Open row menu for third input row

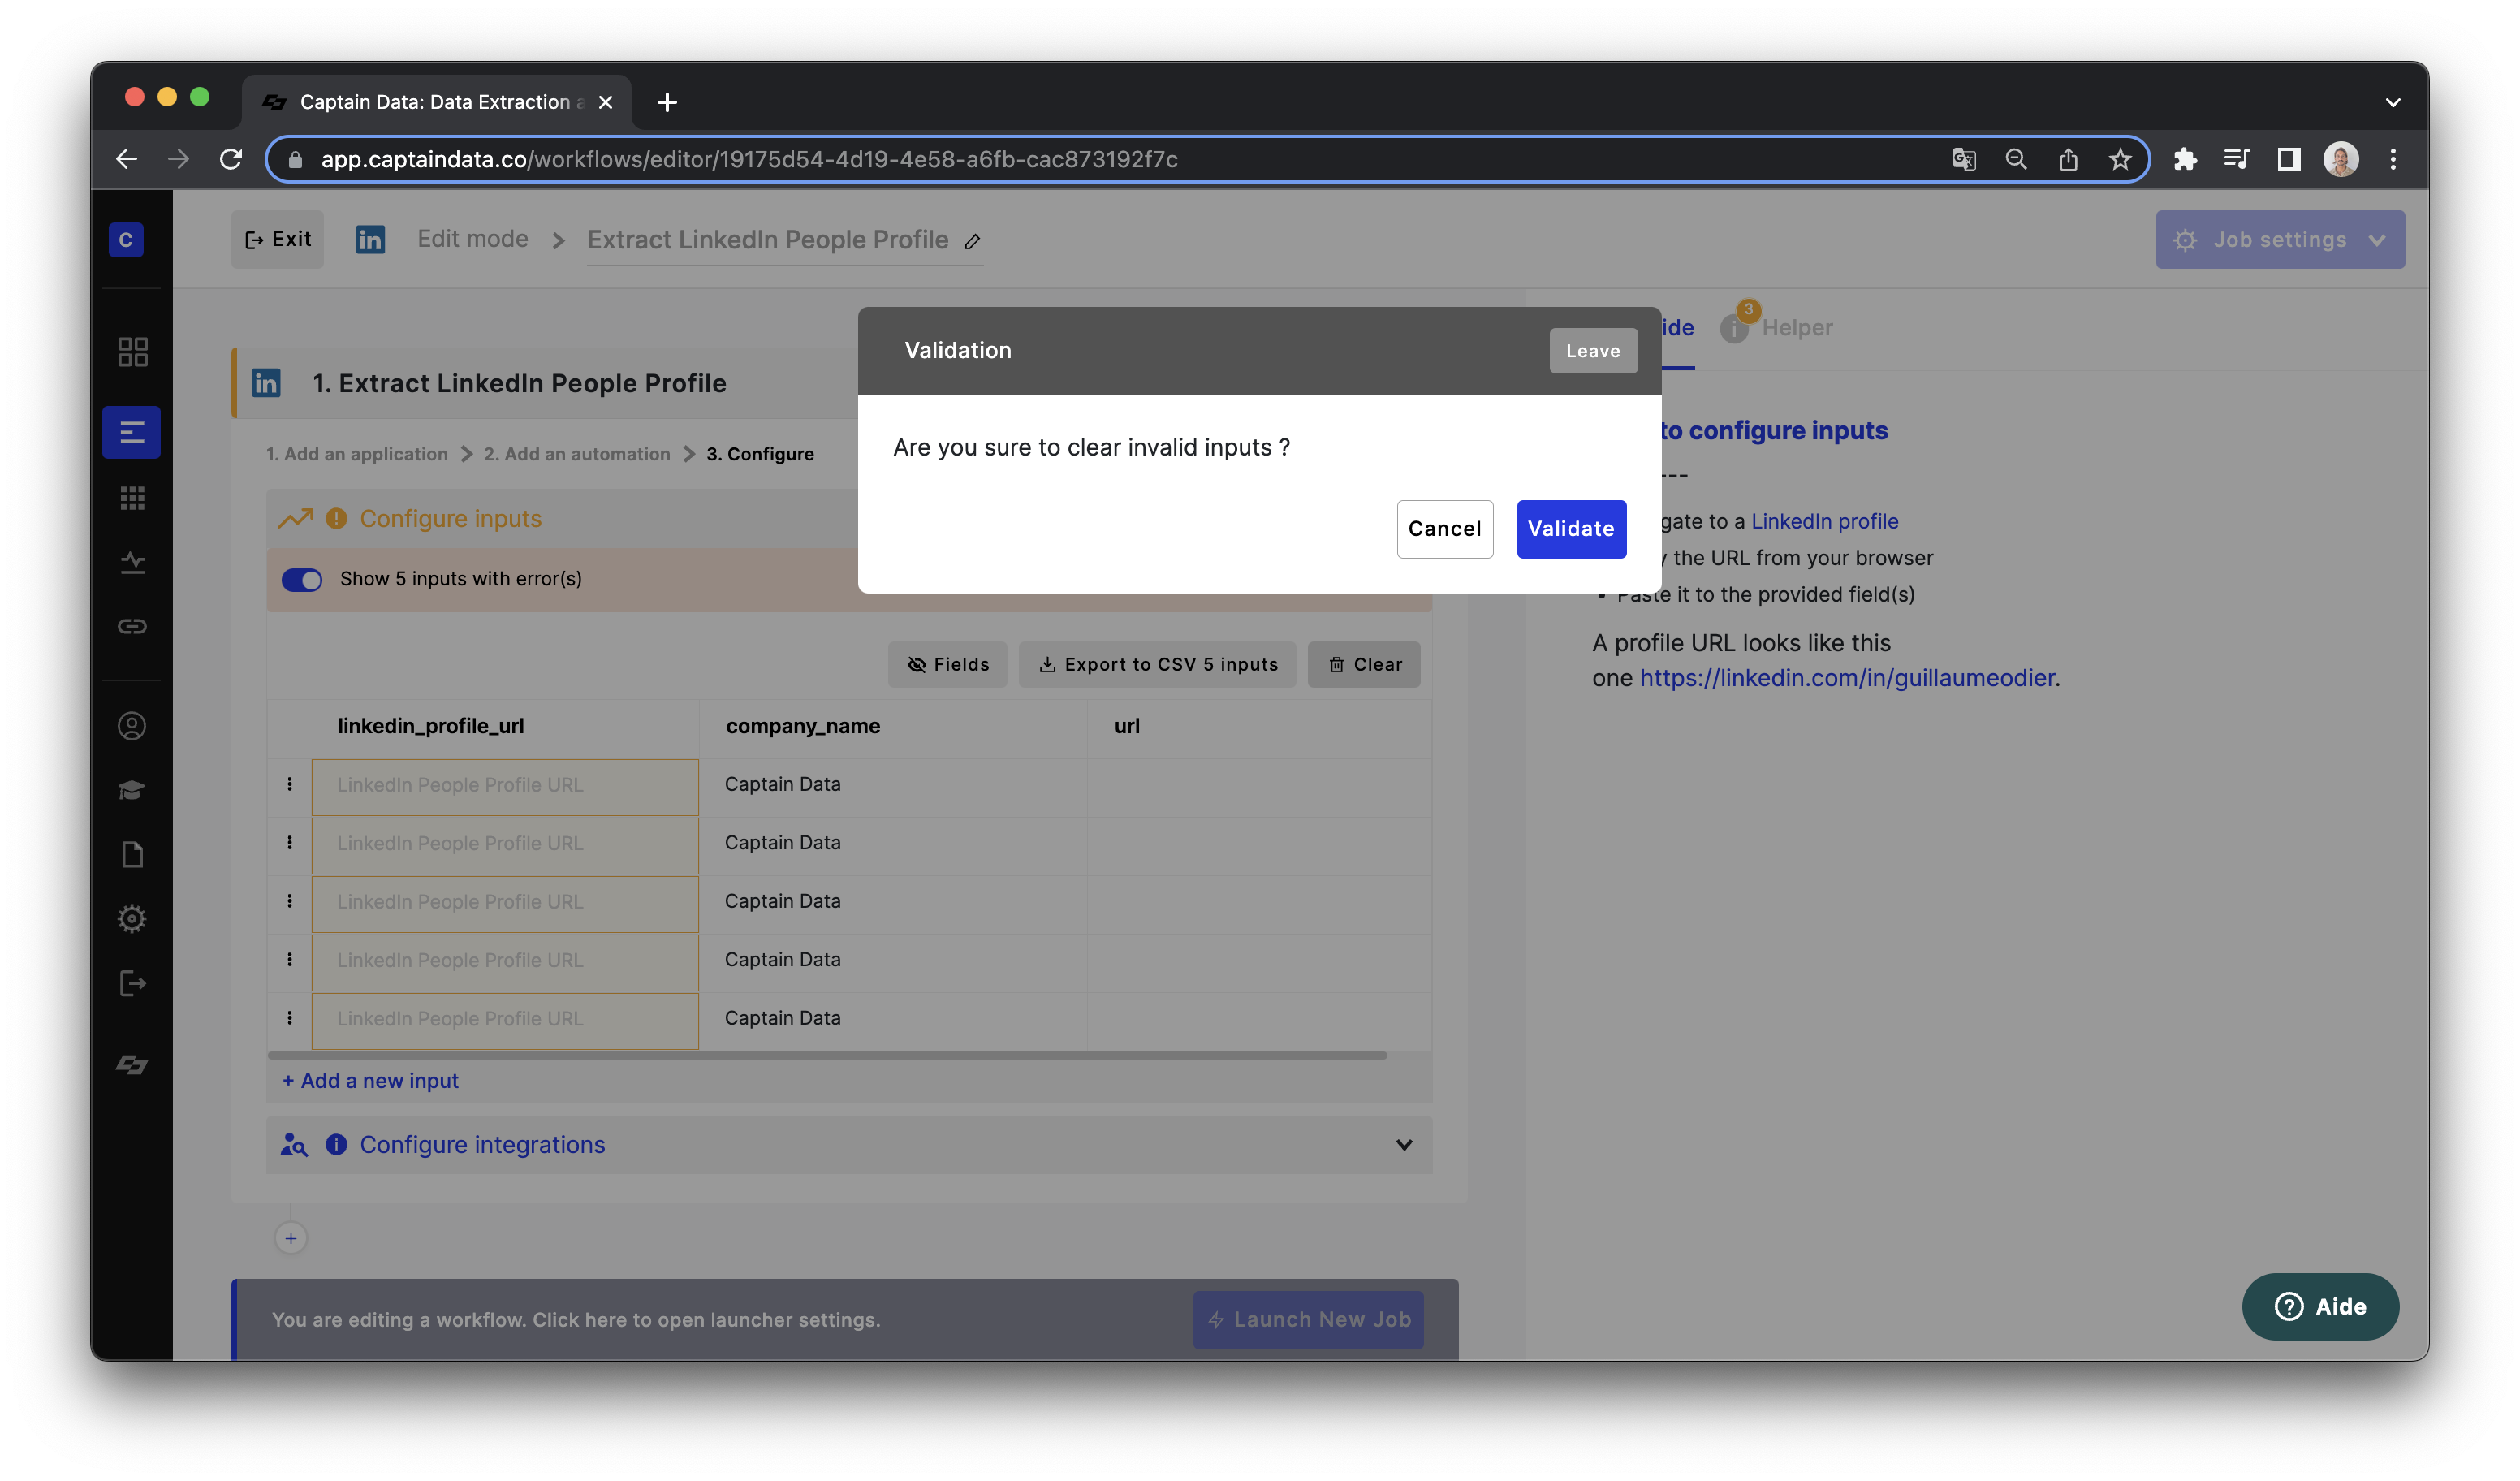290,901
